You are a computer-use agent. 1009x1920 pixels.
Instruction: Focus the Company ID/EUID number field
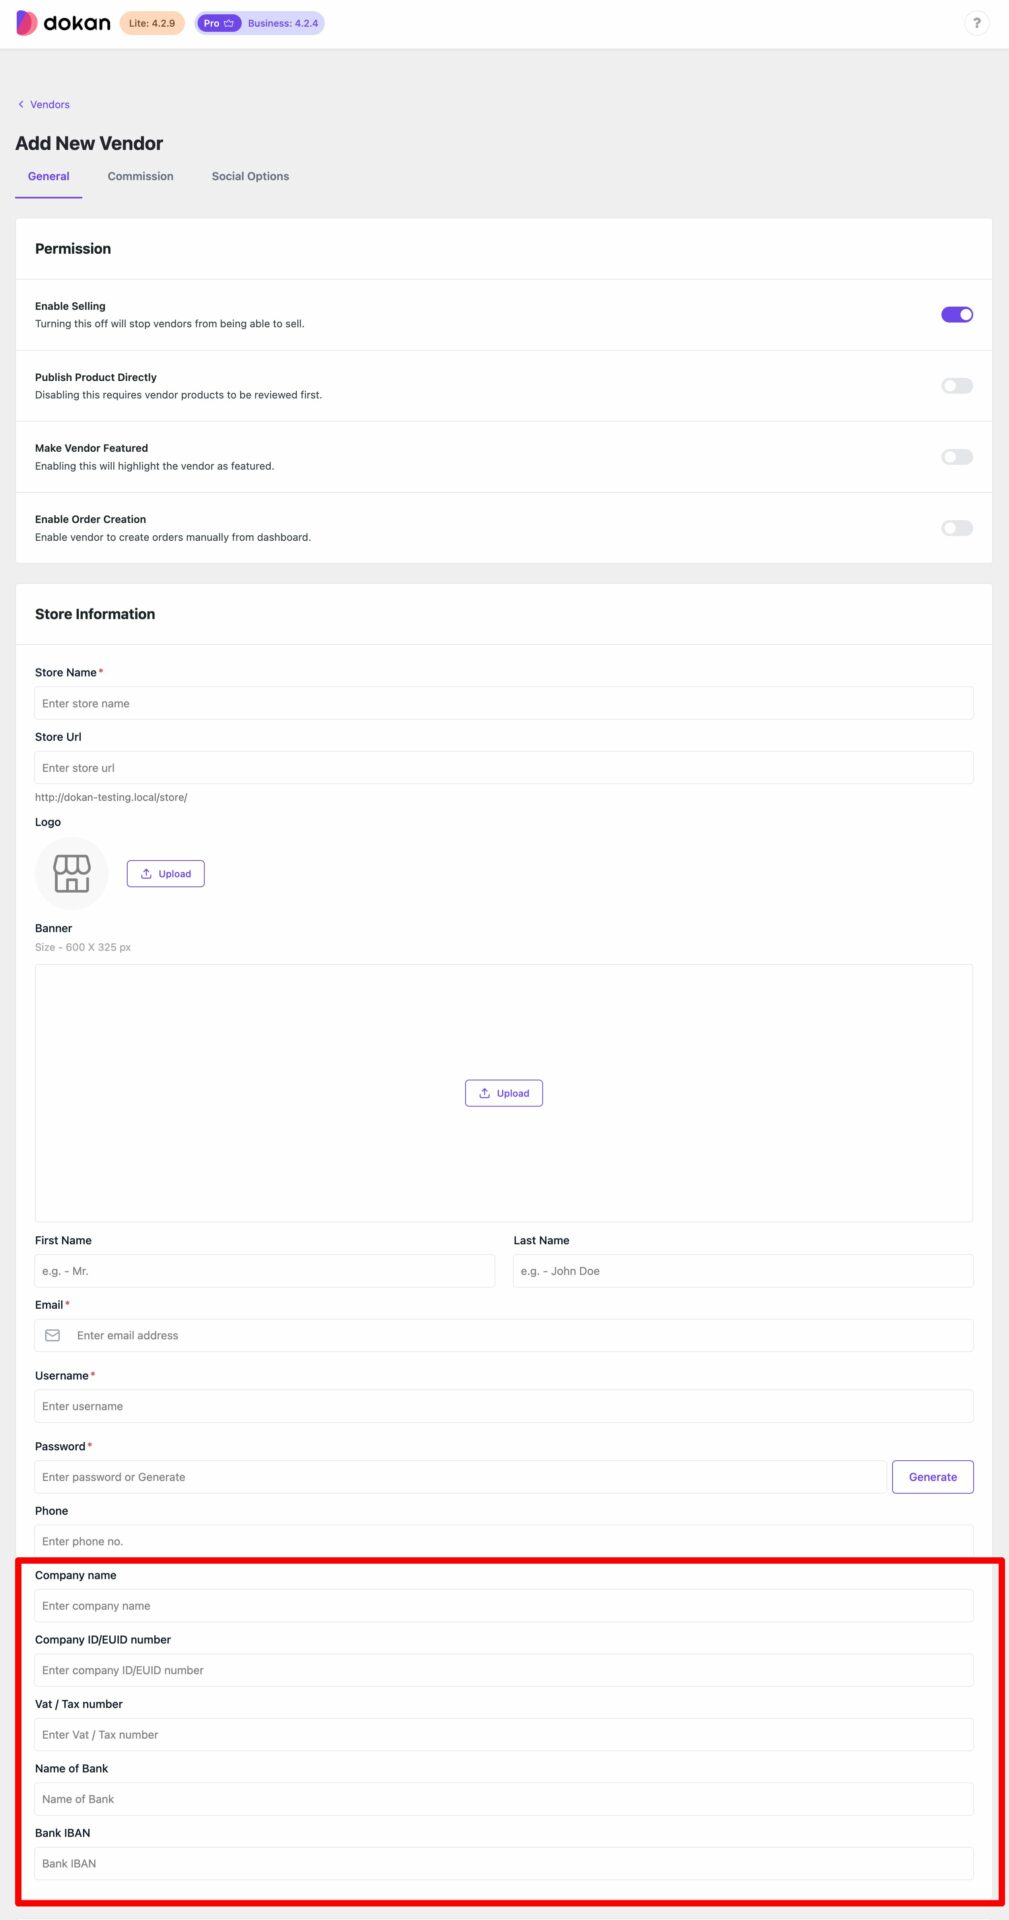tap(504, 1669)
